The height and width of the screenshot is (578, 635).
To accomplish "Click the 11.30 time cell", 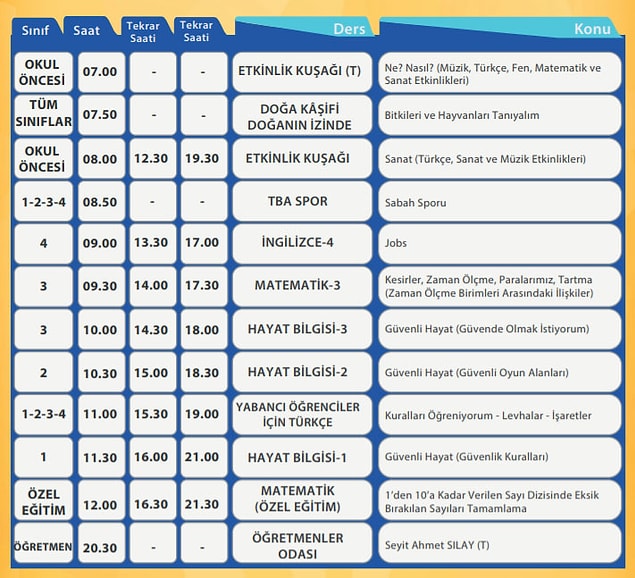I will 101,457.
